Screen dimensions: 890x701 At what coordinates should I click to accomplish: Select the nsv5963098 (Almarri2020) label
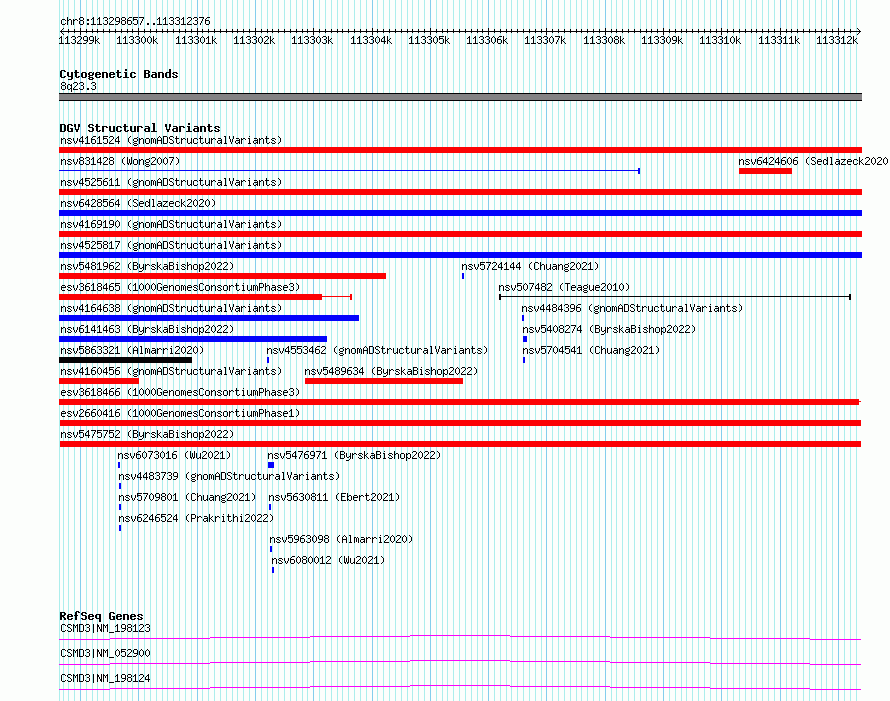(x=341, y=539)
